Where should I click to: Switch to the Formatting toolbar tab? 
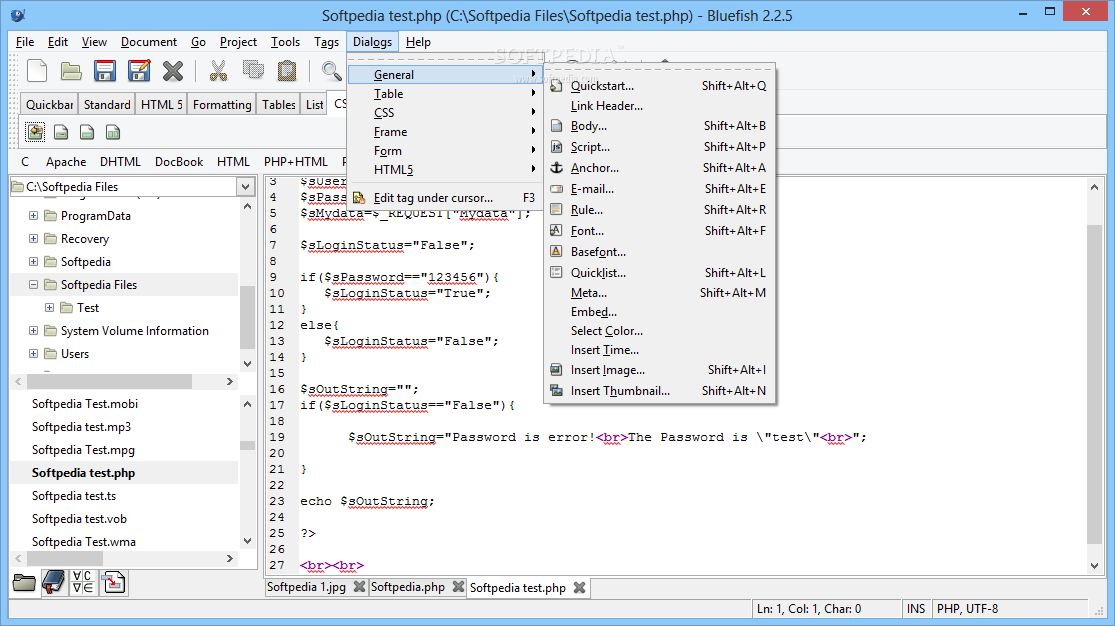[x=222, y=105]
